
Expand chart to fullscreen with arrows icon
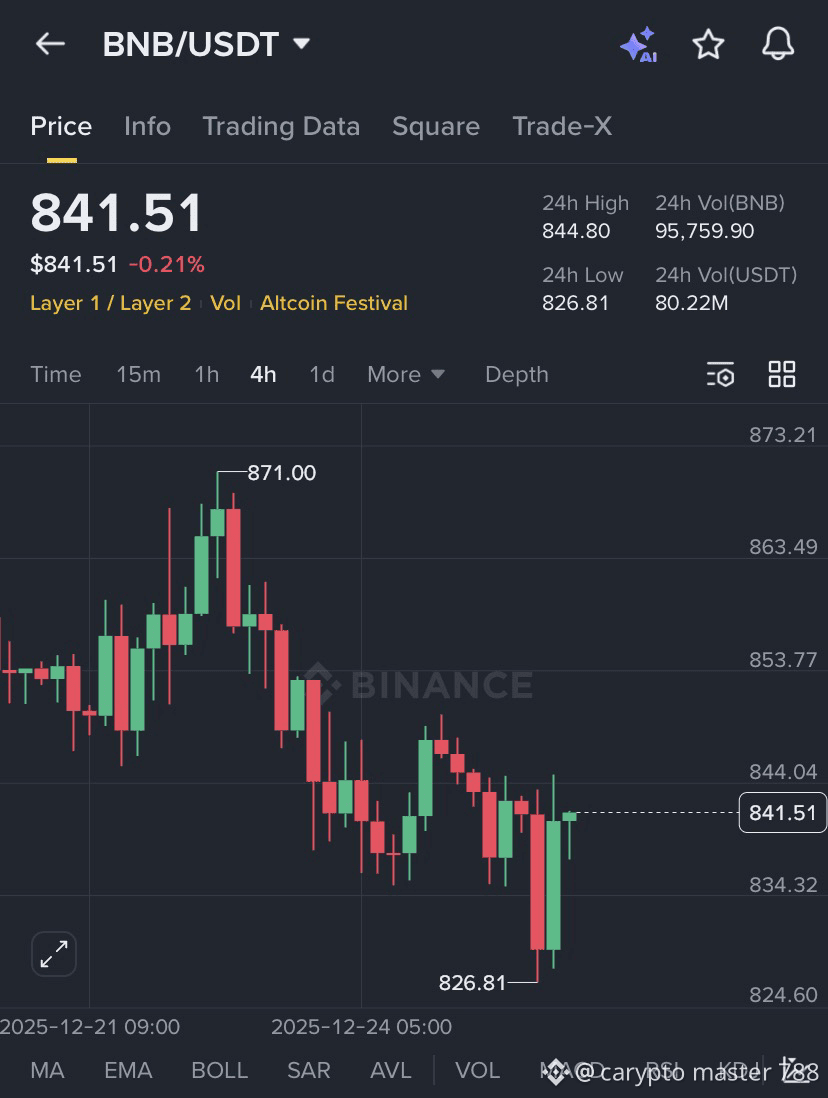pos(54,954)
